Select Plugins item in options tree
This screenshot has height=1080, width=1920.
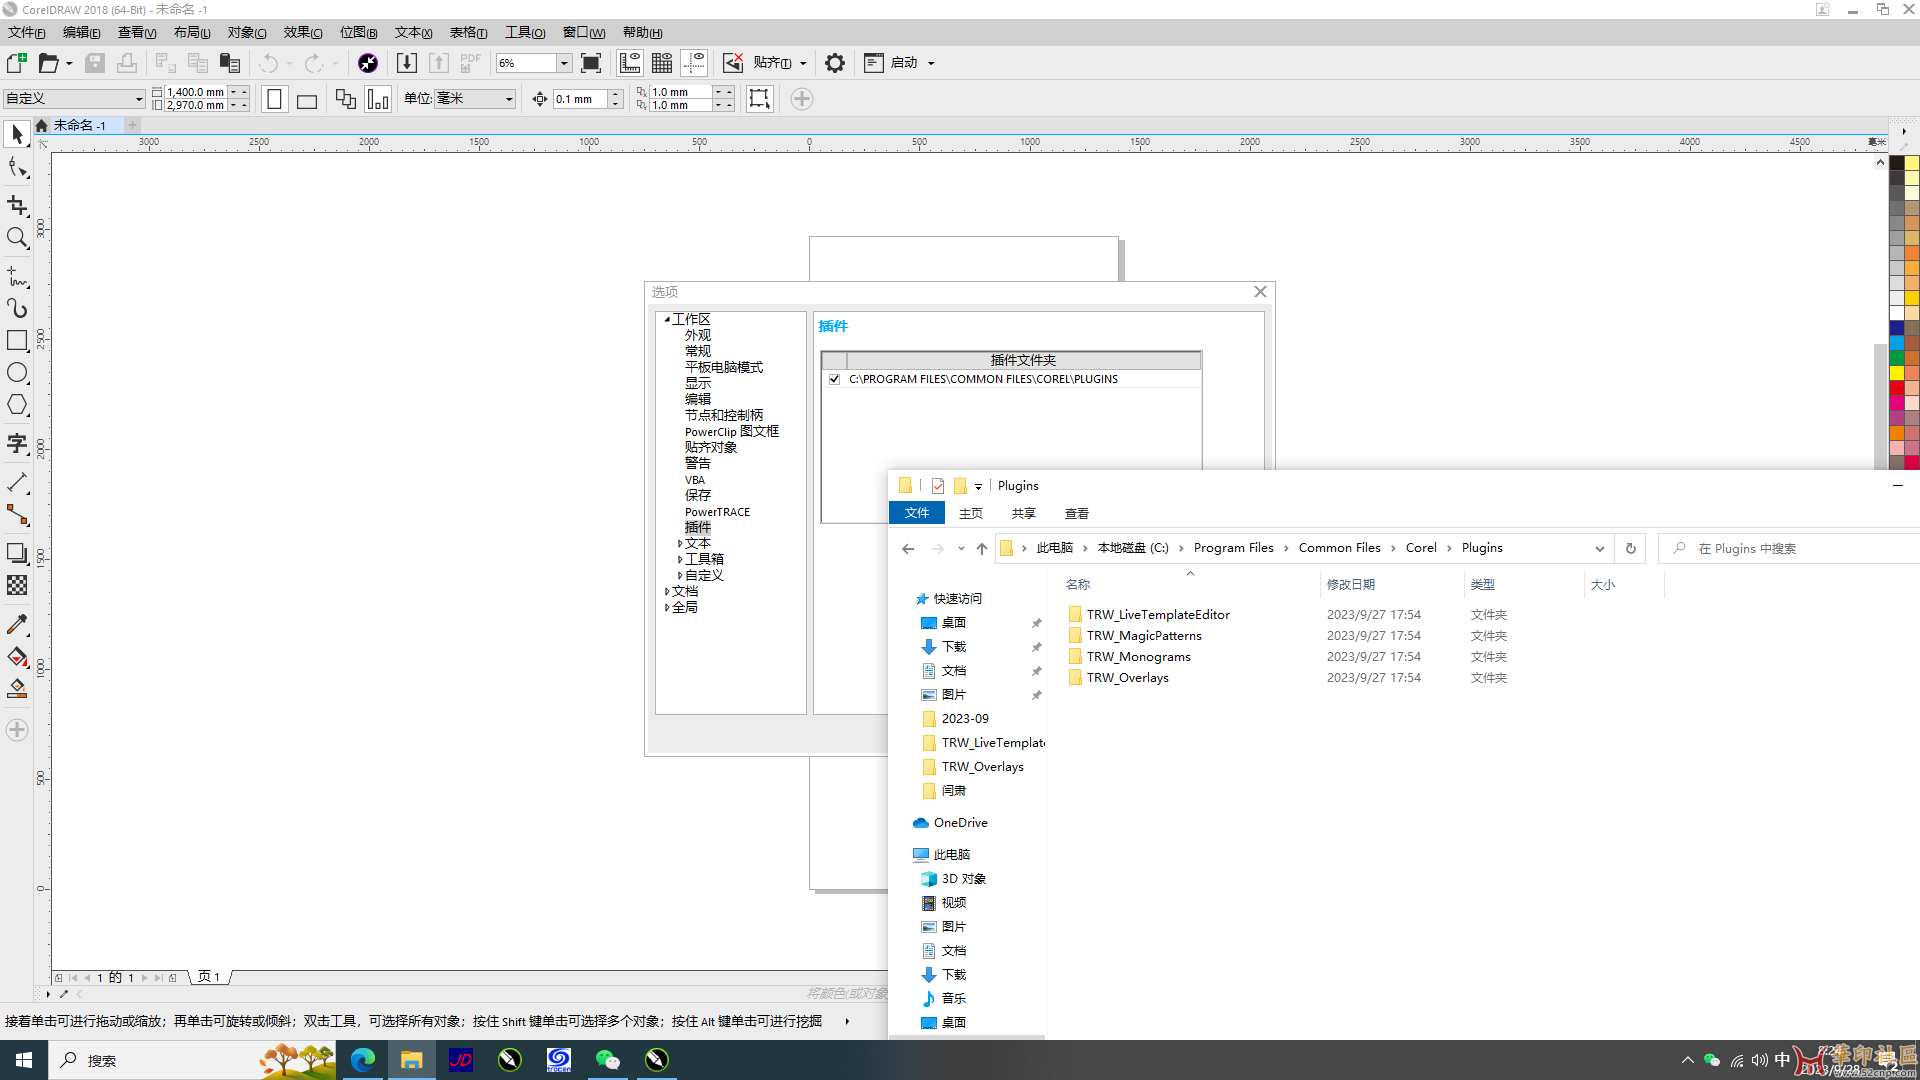click(x=698, y=527)
